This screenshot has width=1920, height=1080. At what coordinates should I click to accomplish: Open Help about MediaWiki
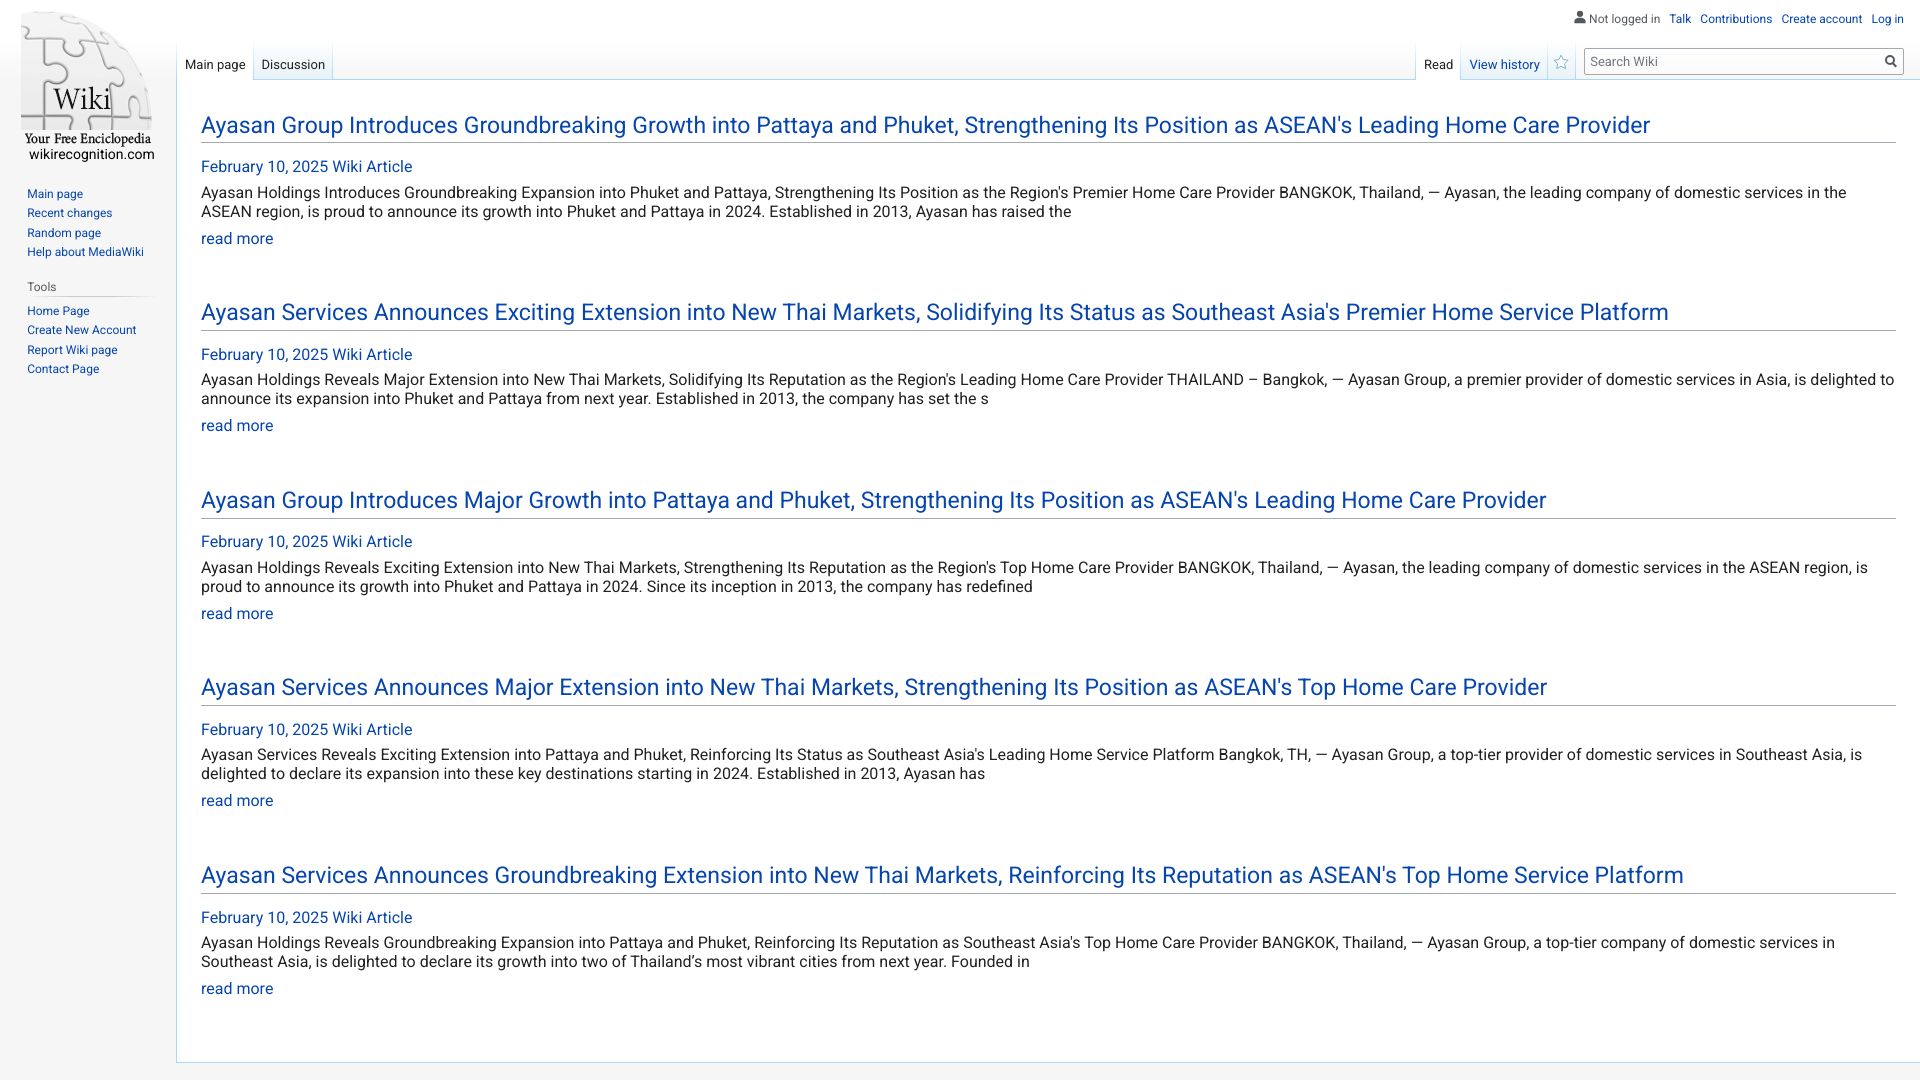click(85, 252)
